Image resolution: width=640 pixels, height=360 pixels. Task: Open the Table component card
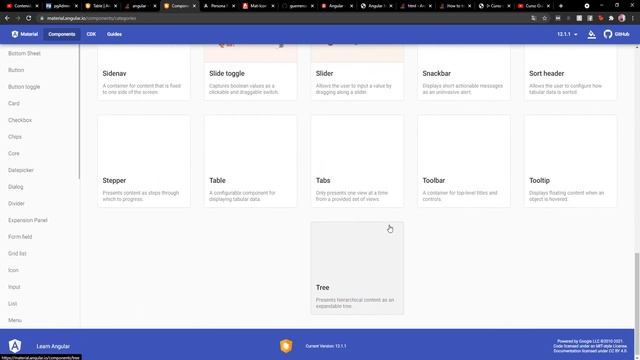[250, 161]
